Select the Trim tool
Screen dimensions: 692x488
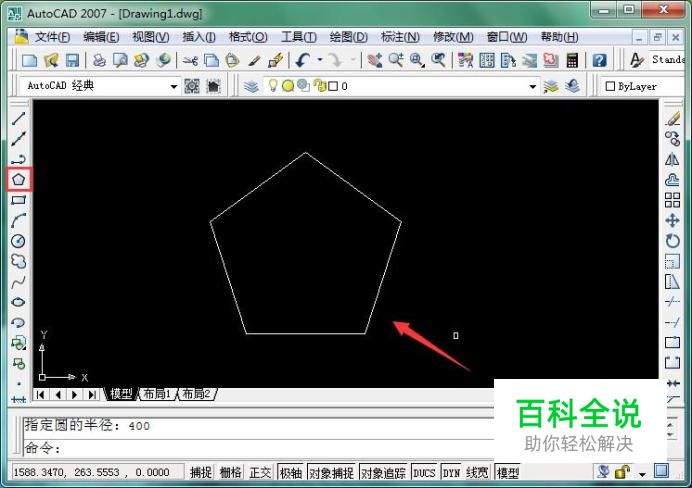673,302
